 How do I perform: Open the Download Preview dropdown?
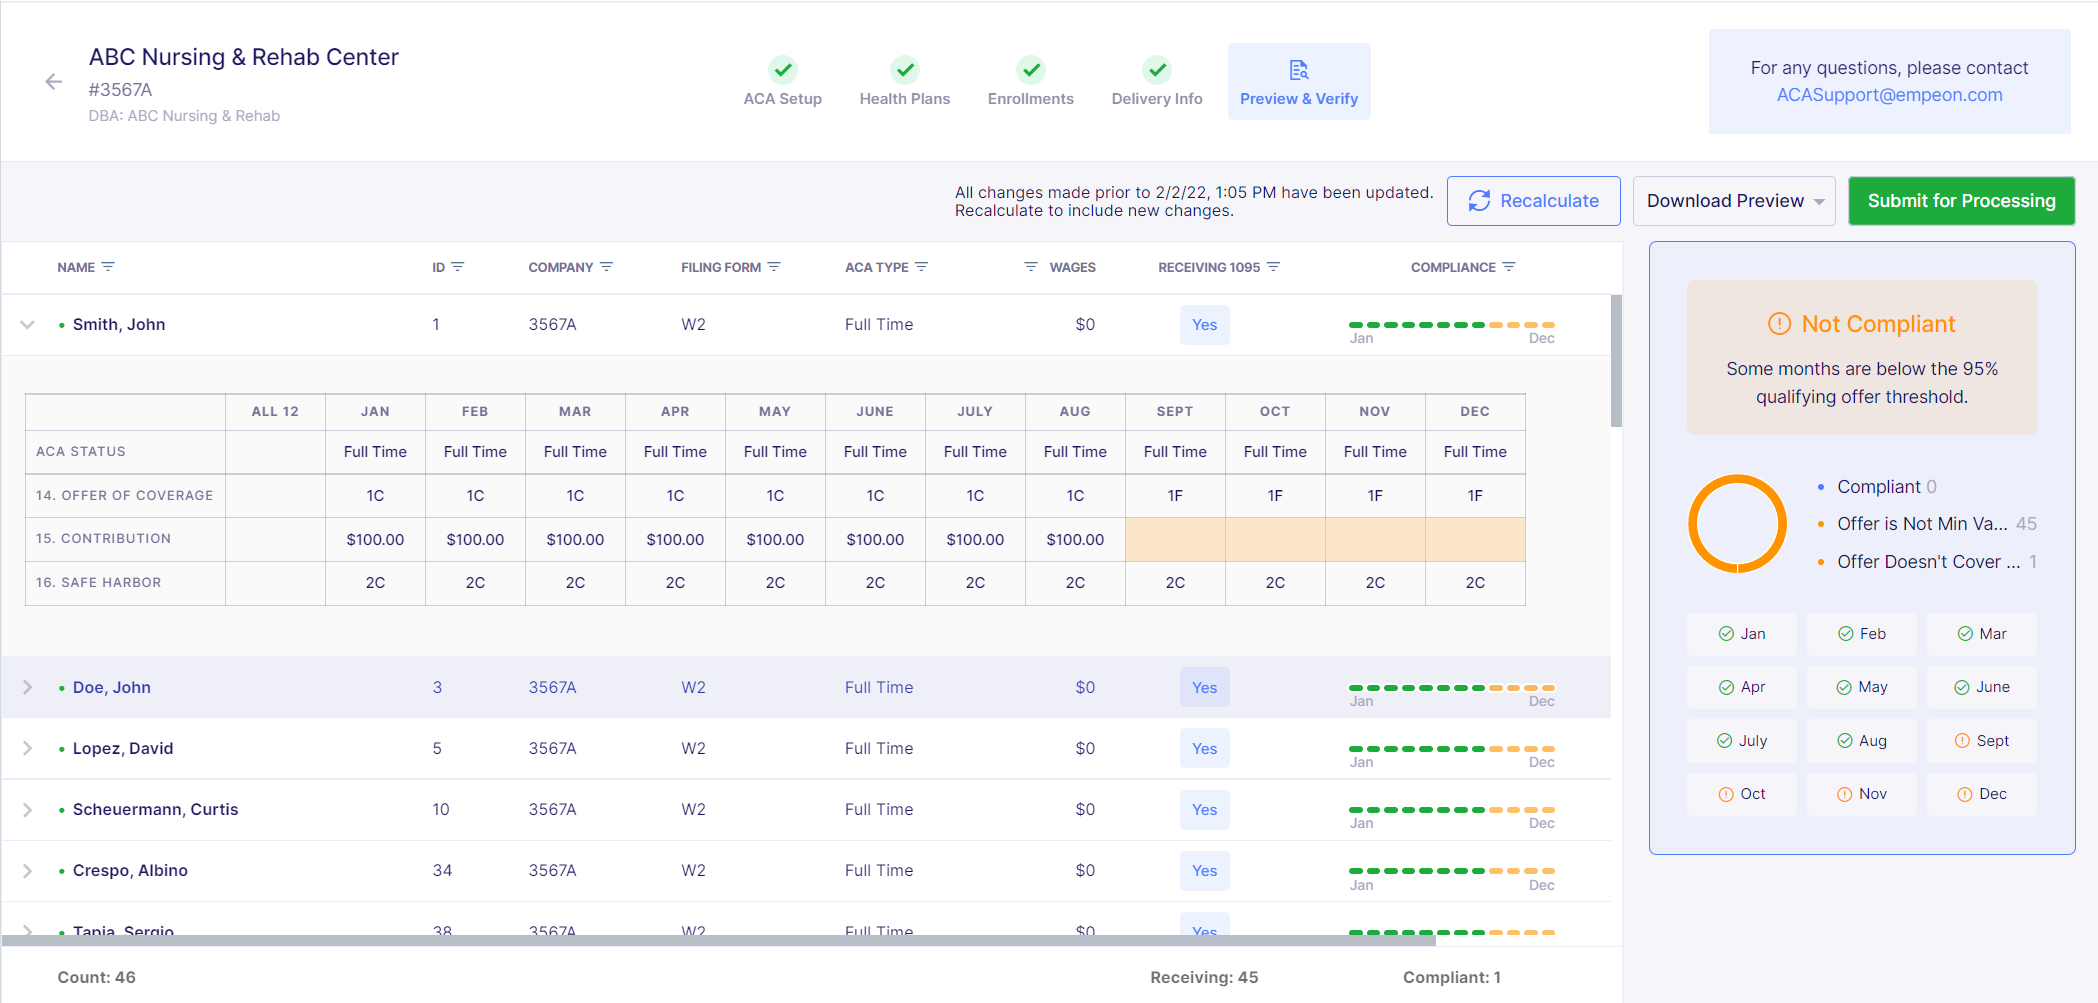point(1734,201)
